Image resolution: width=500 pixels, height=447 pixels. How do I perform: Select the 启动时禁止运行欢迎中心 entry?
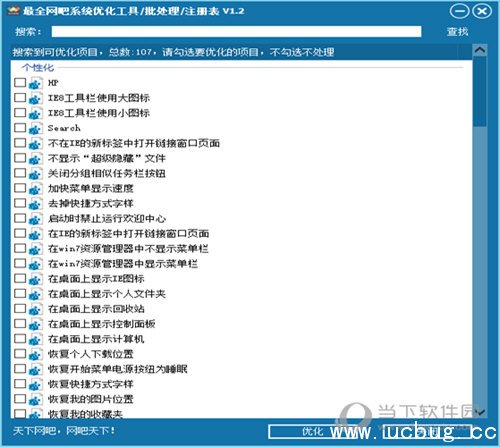tap(107, 218)
